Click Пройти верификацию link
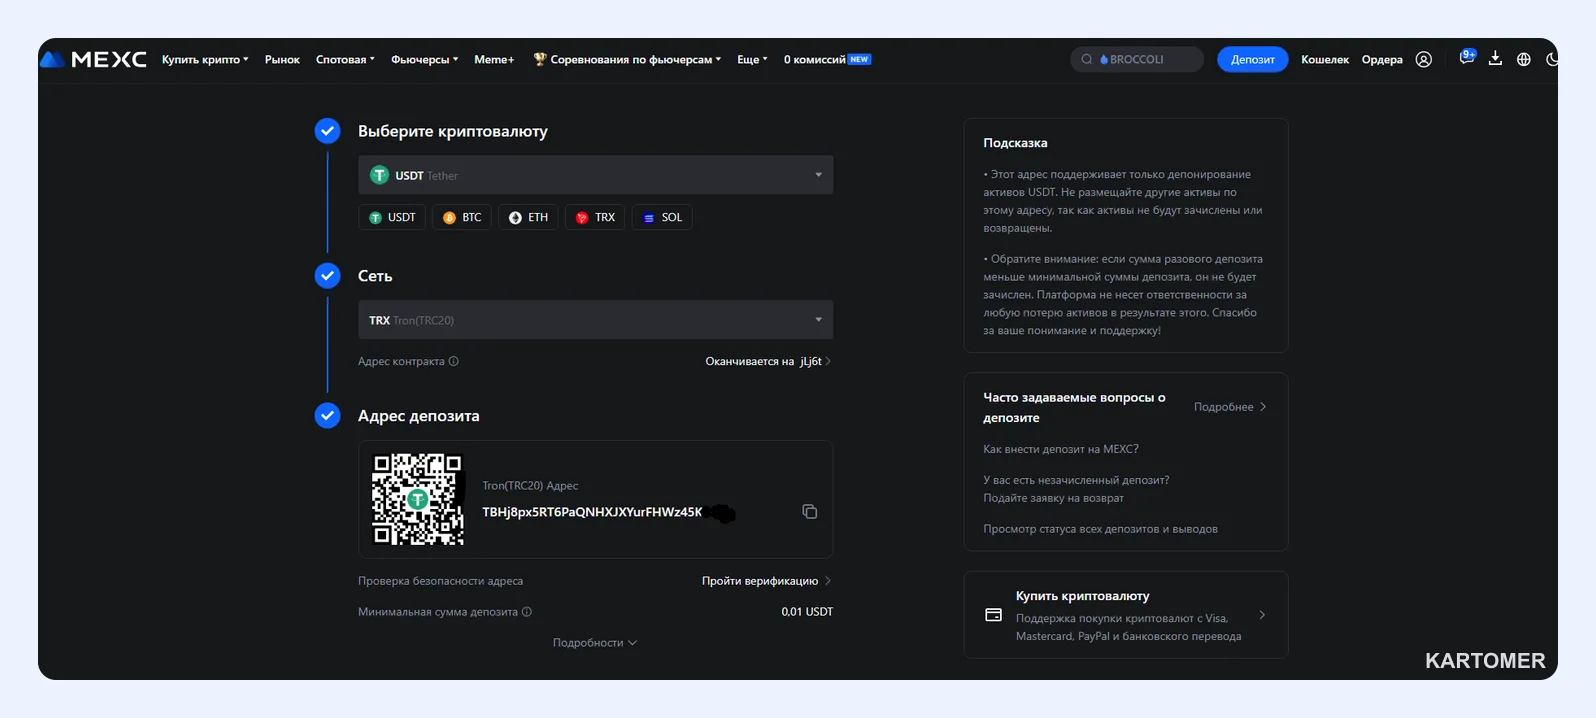 coord(766,581)
